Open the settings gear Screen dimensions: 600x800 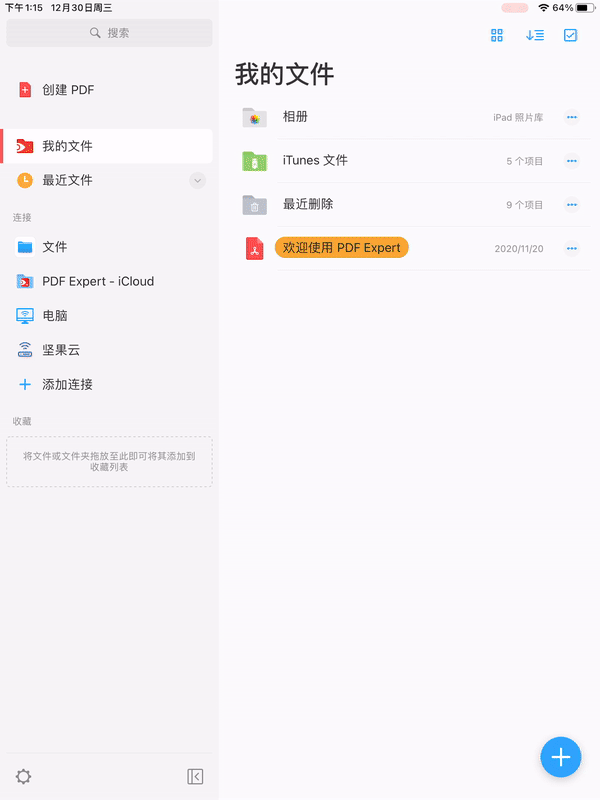tap(23, 777)
